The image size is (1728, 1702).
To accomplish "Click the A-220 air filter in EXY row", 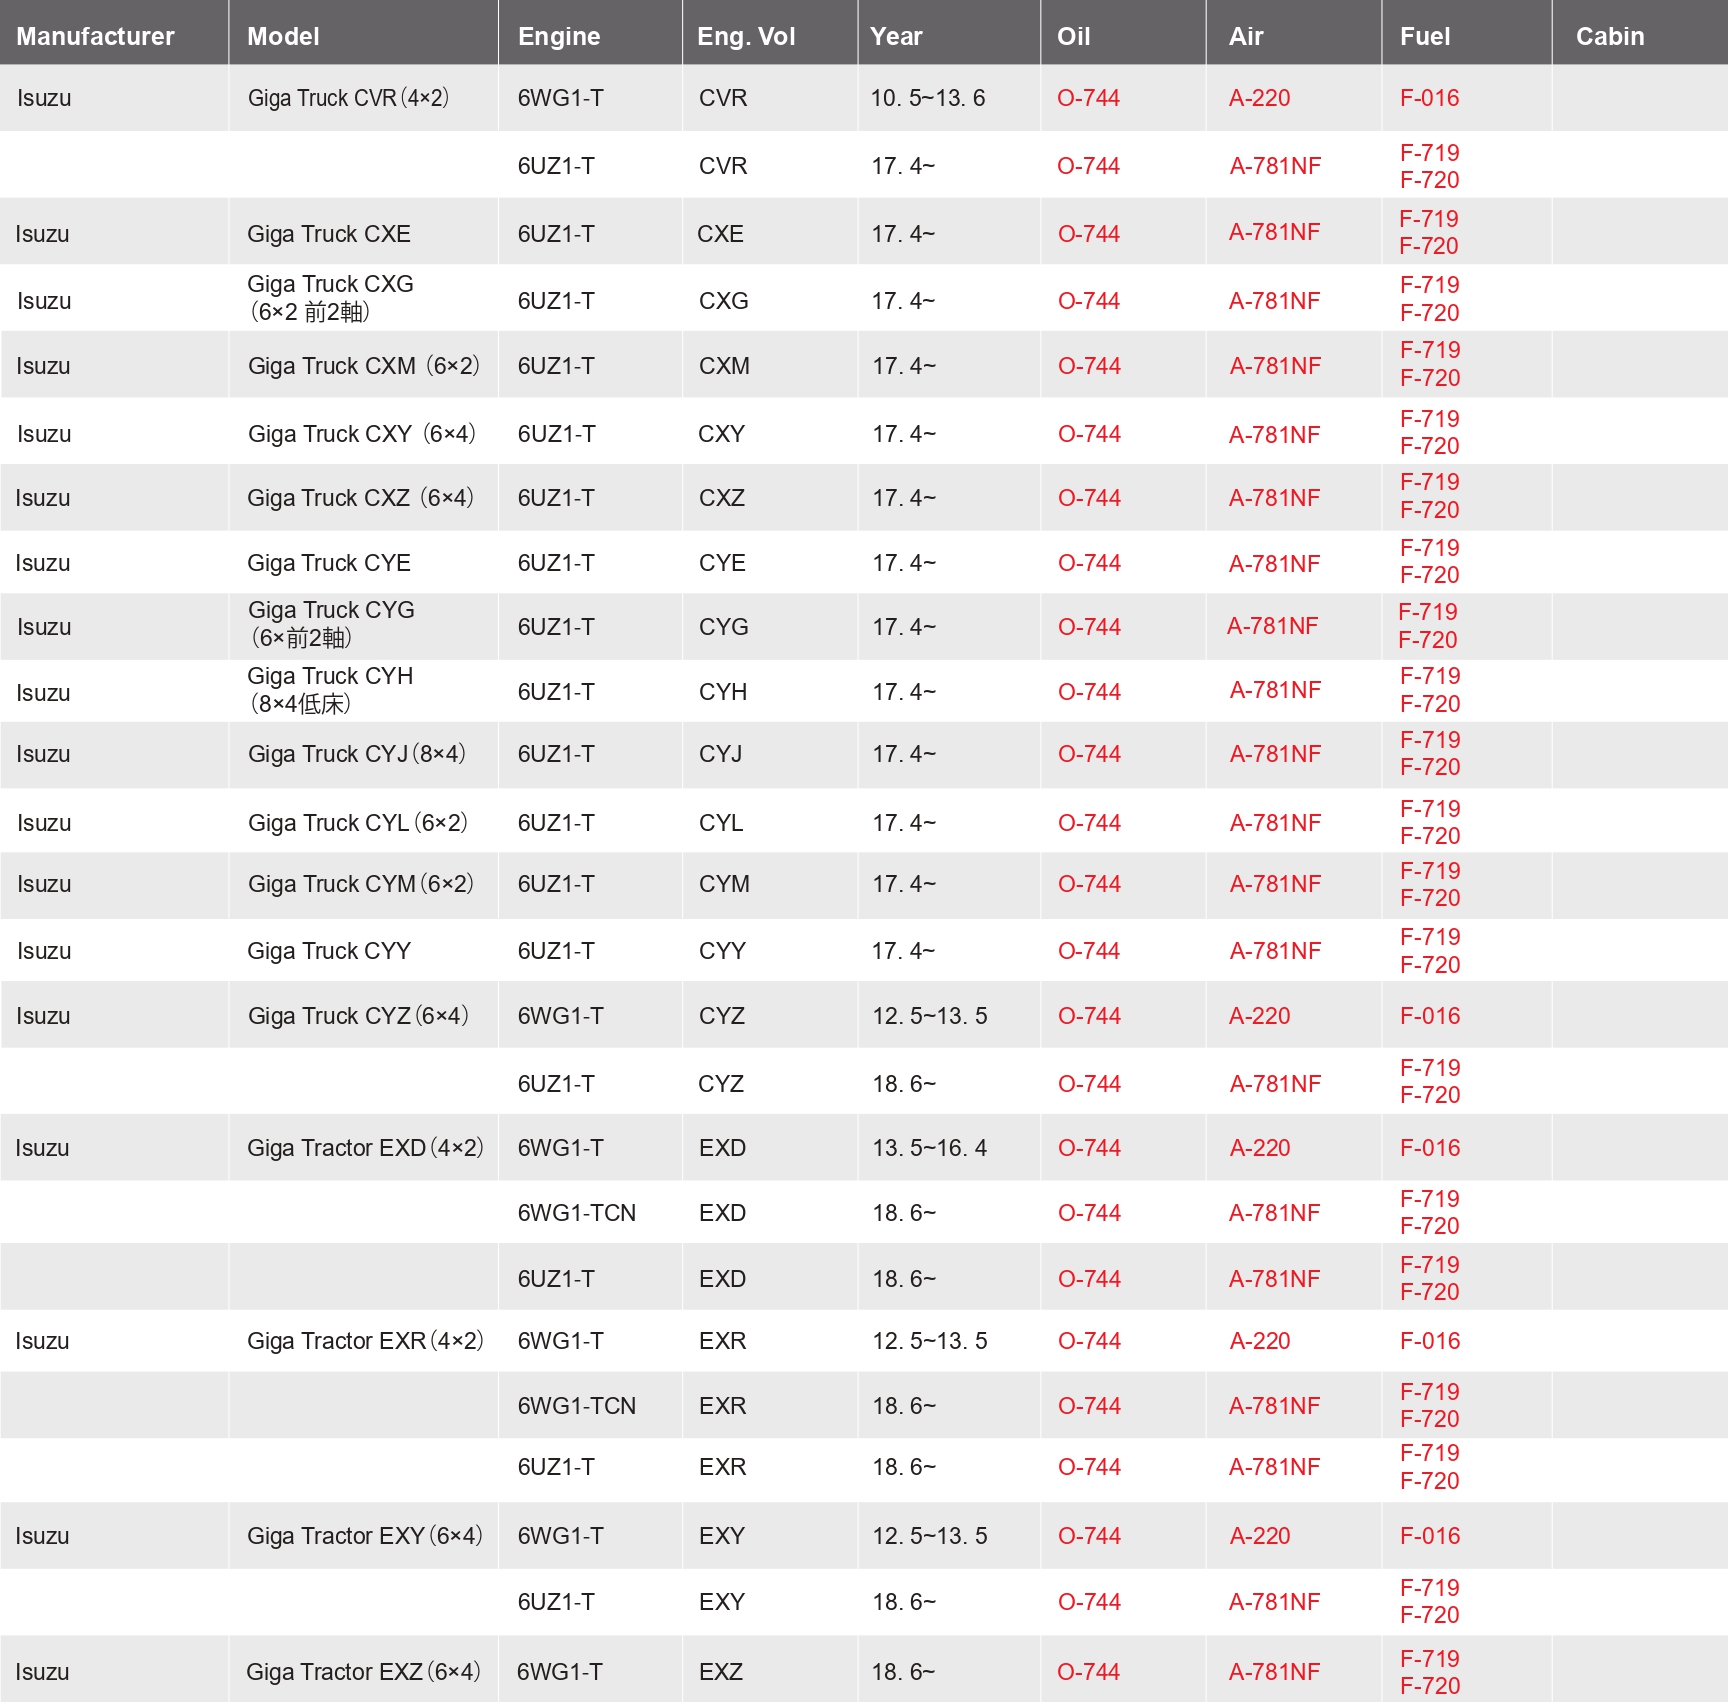I will (x=1260, y=1536).
